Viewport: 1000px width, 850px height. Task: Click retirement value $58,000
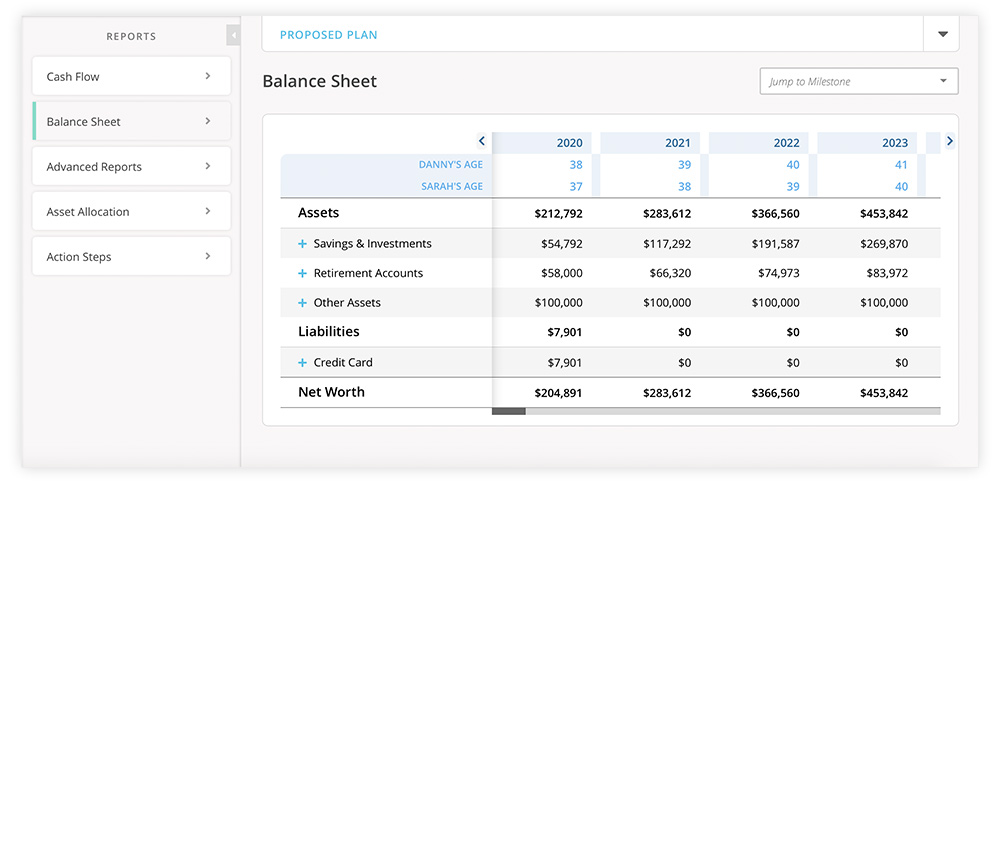(561, 273)
